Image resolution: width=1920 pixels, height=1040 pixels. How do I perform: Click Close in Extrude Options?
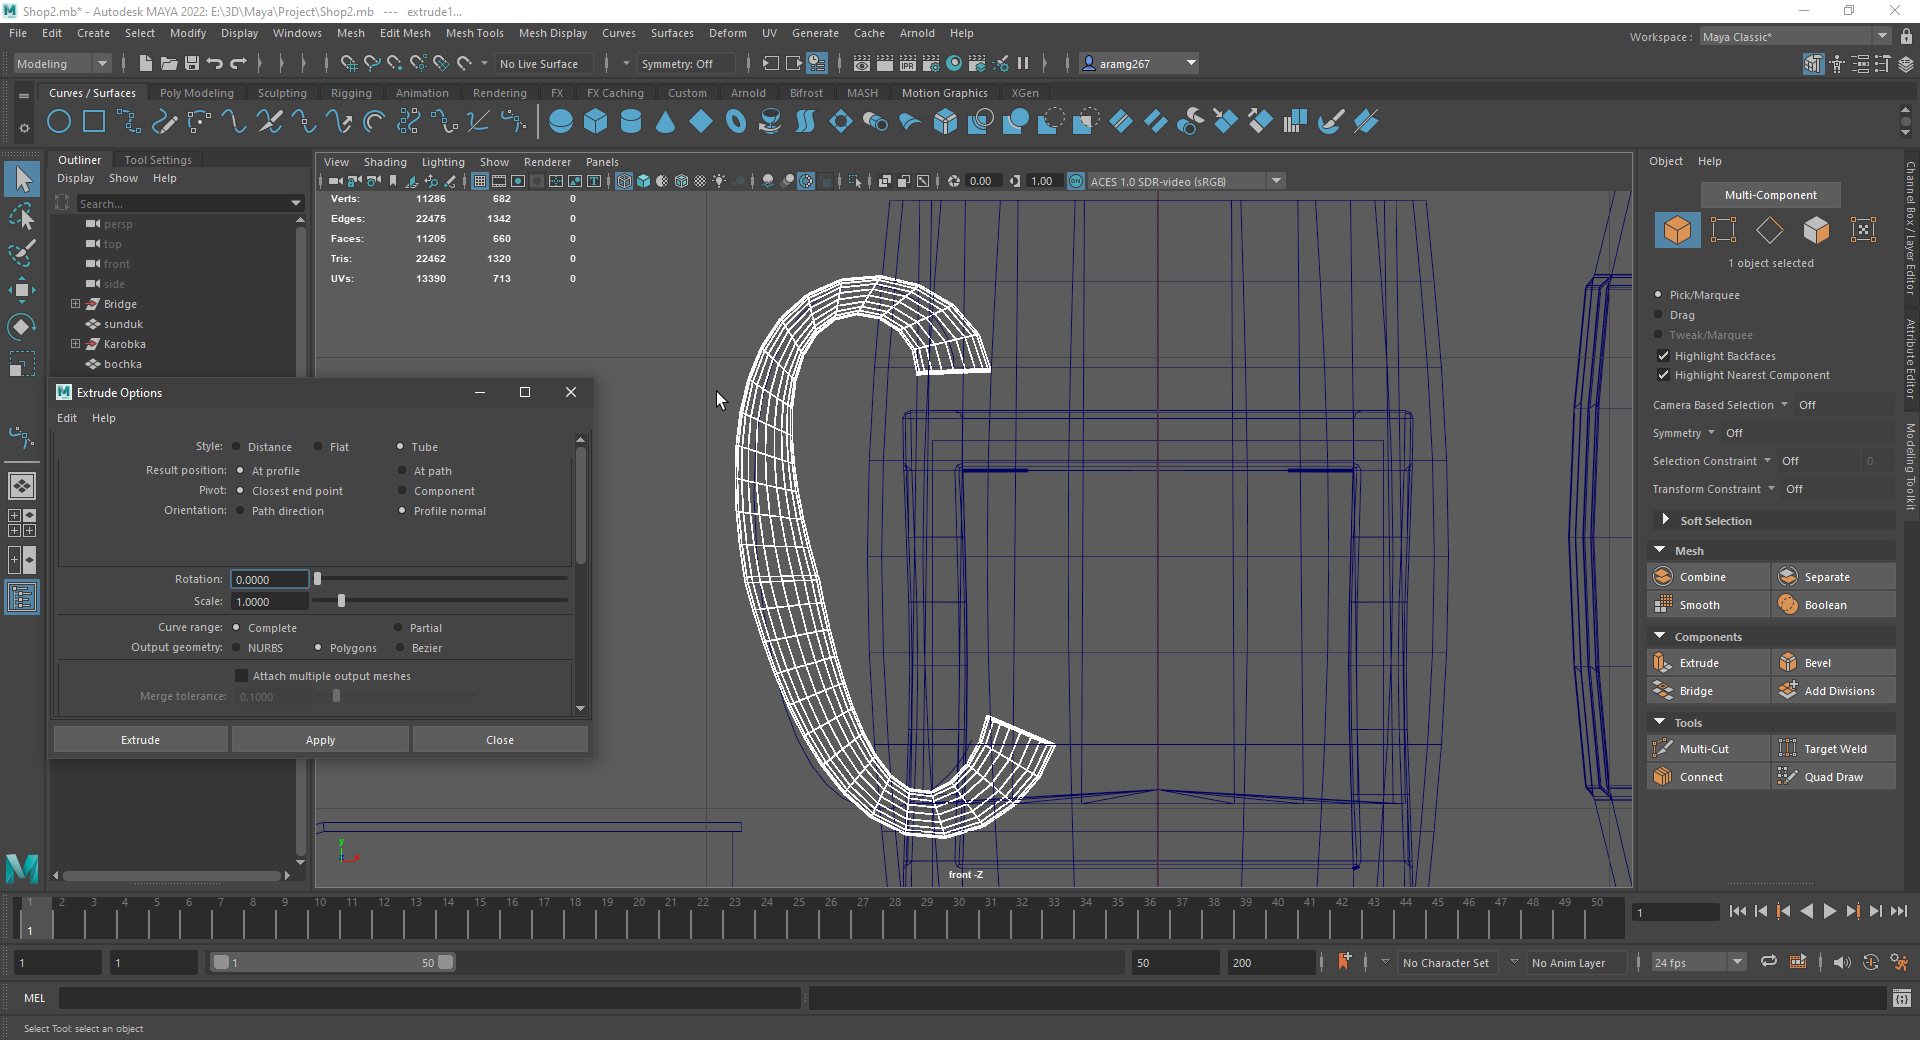coord(500,740)
